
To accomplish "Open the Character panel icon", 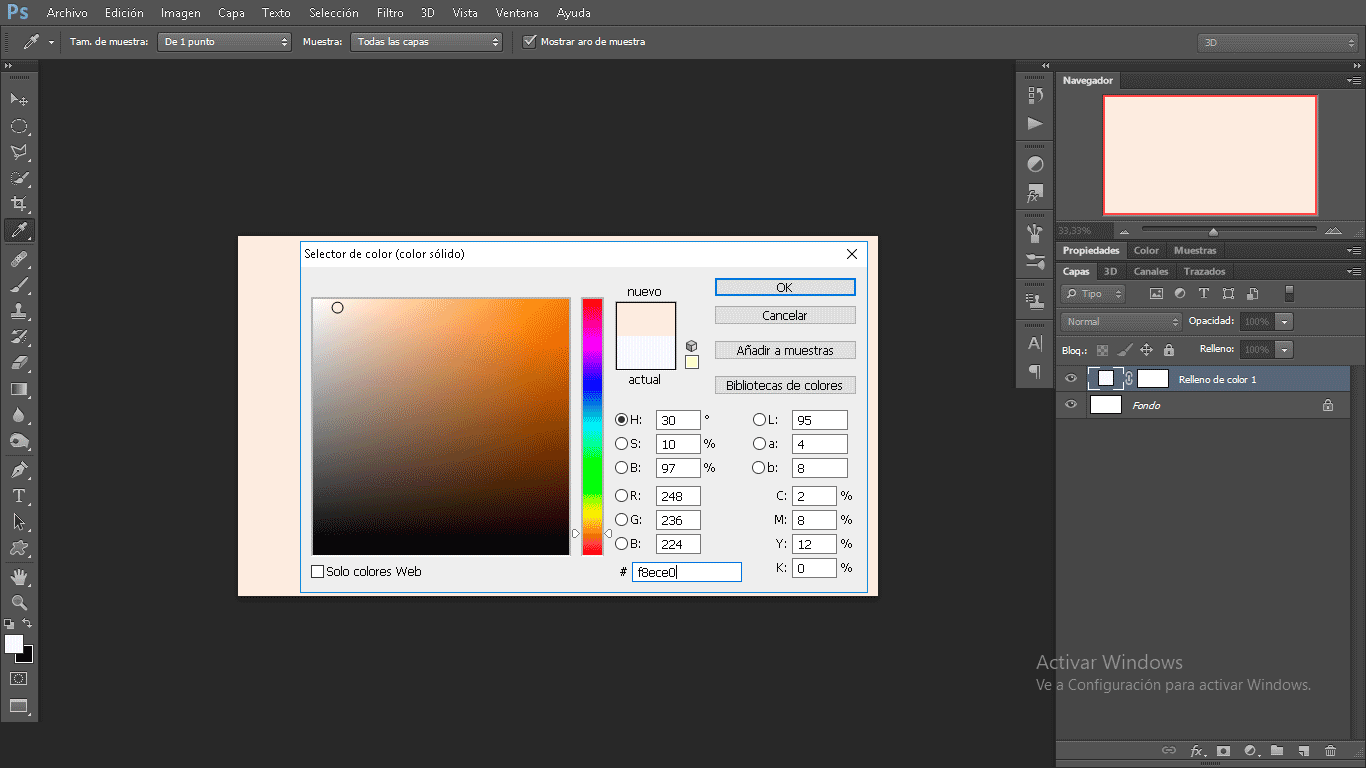I will coord(1035,343).
